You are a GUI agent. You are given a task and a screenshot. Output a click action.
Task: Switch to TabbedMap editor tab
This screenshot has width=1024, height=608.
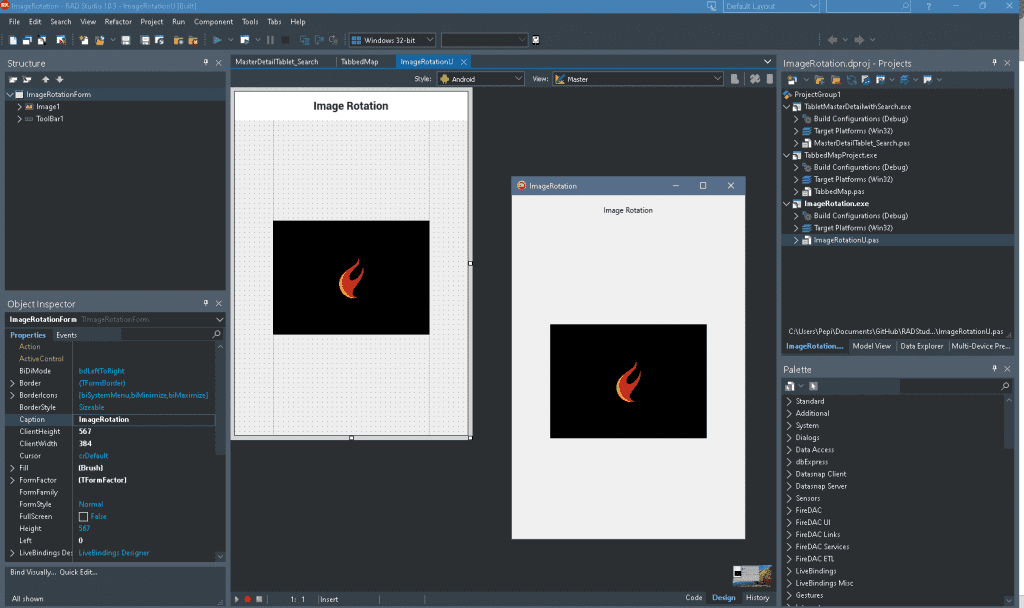[359, 61]
